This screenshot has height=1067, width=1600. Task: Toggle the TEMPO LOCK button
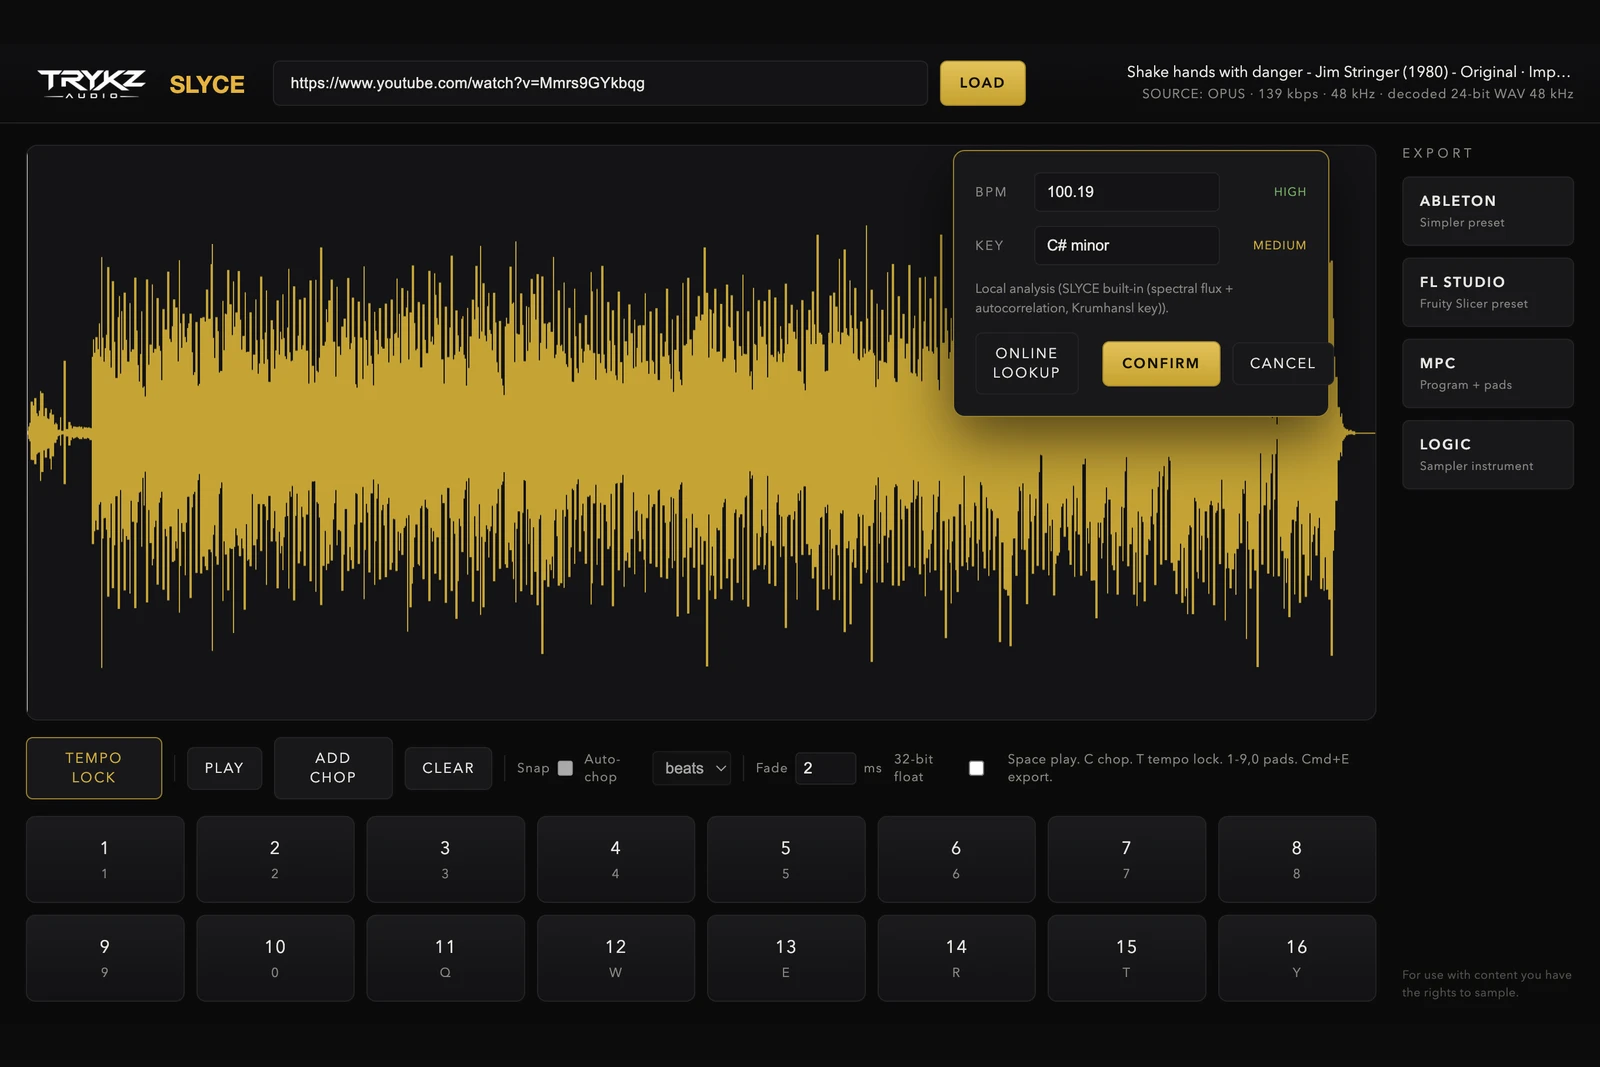pyautogui.click(x=94, y=768)
